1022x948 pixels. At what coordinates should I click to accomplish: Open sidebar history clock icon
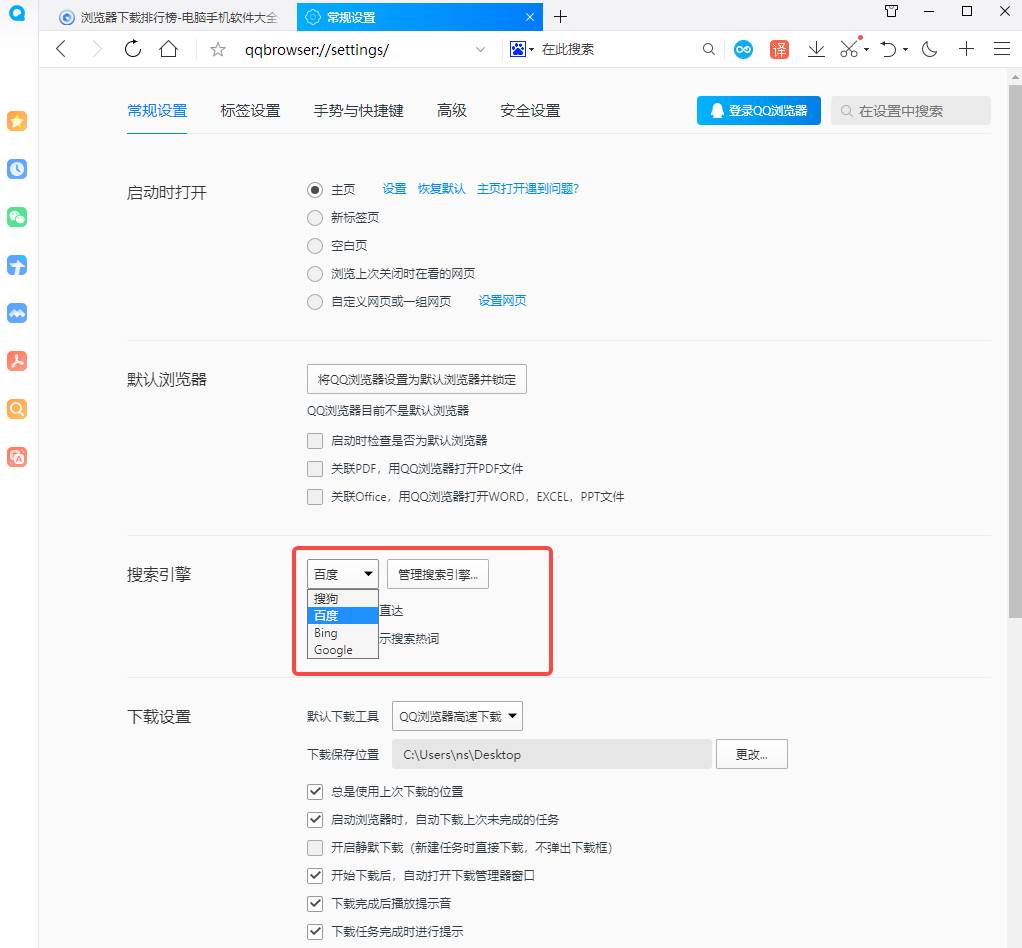17,169
